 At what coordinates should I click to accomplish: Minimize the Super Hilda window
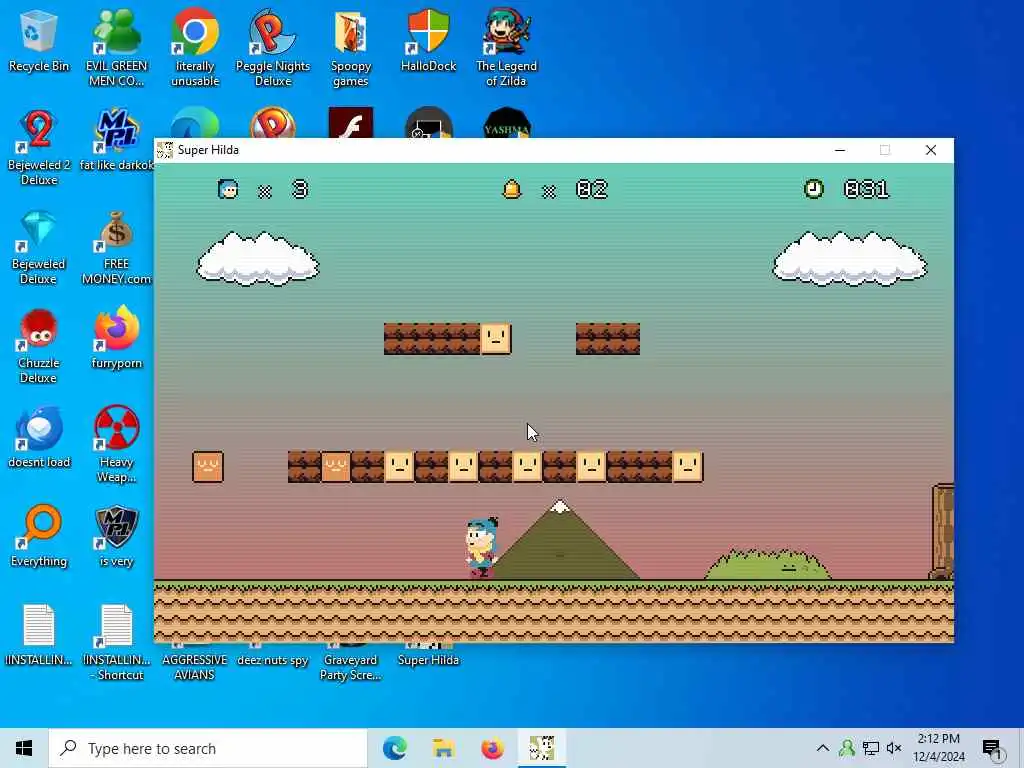pos(840,150)
